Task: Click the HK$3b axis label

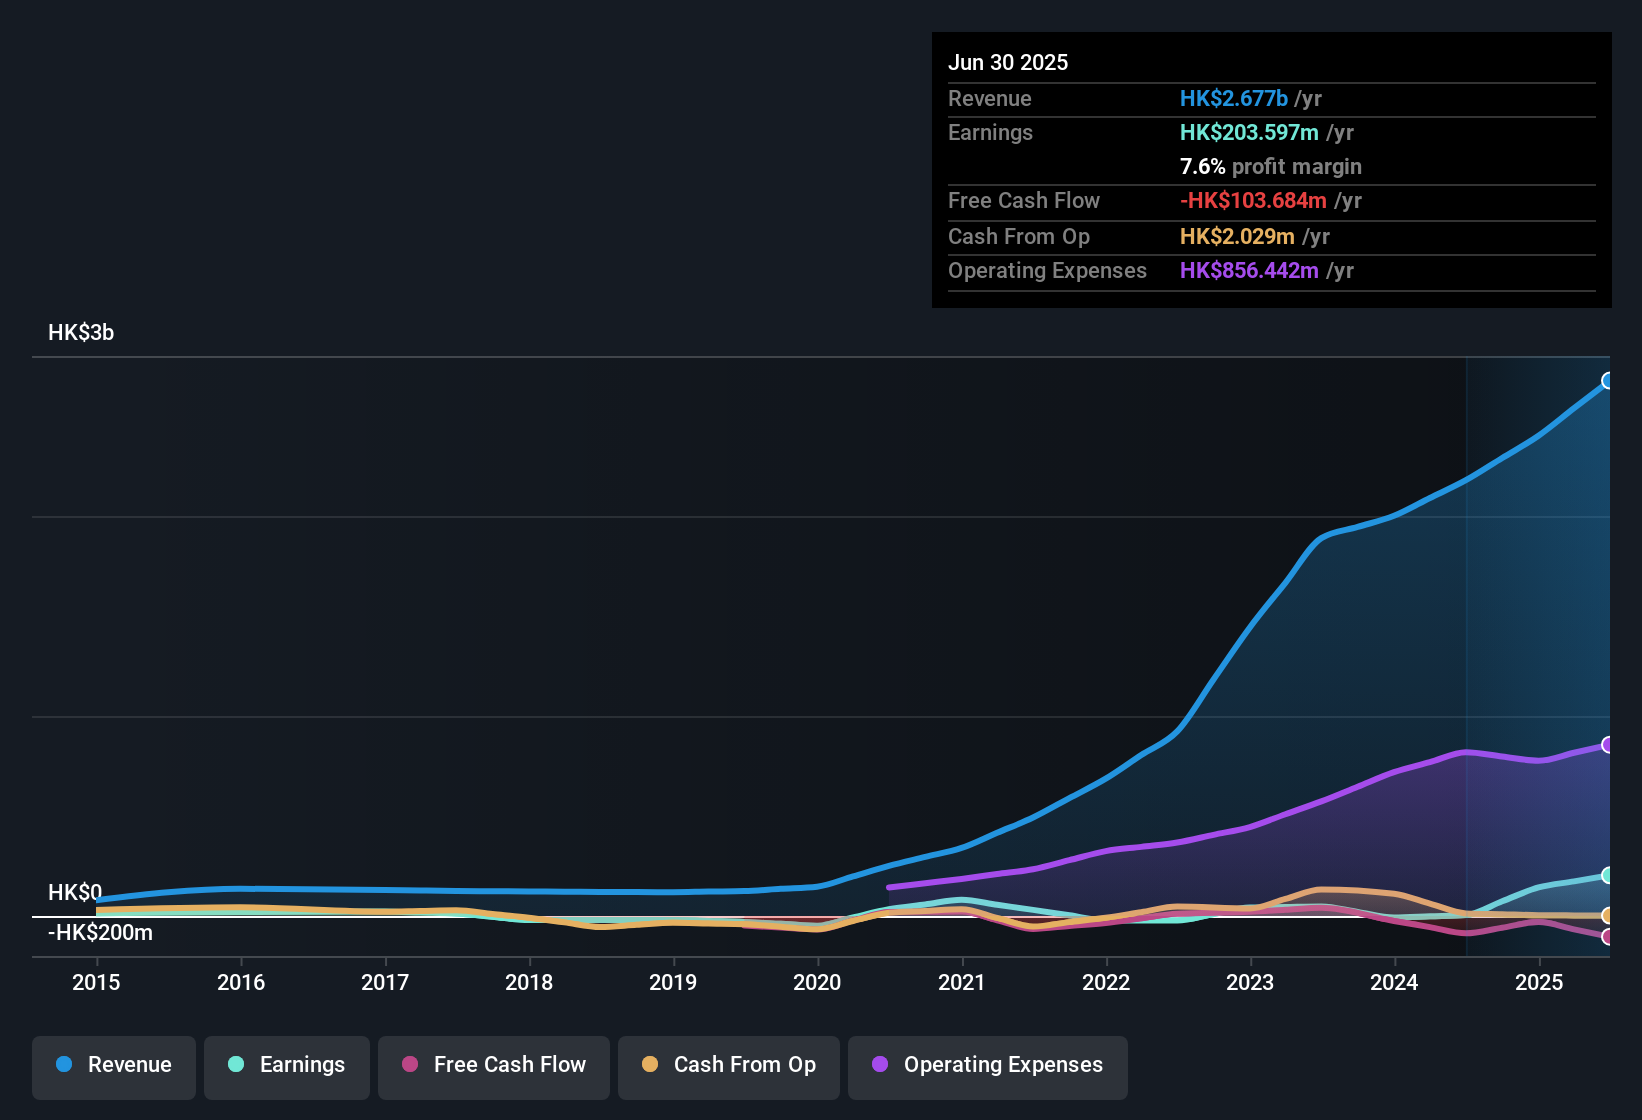Action: coord(81,332)
